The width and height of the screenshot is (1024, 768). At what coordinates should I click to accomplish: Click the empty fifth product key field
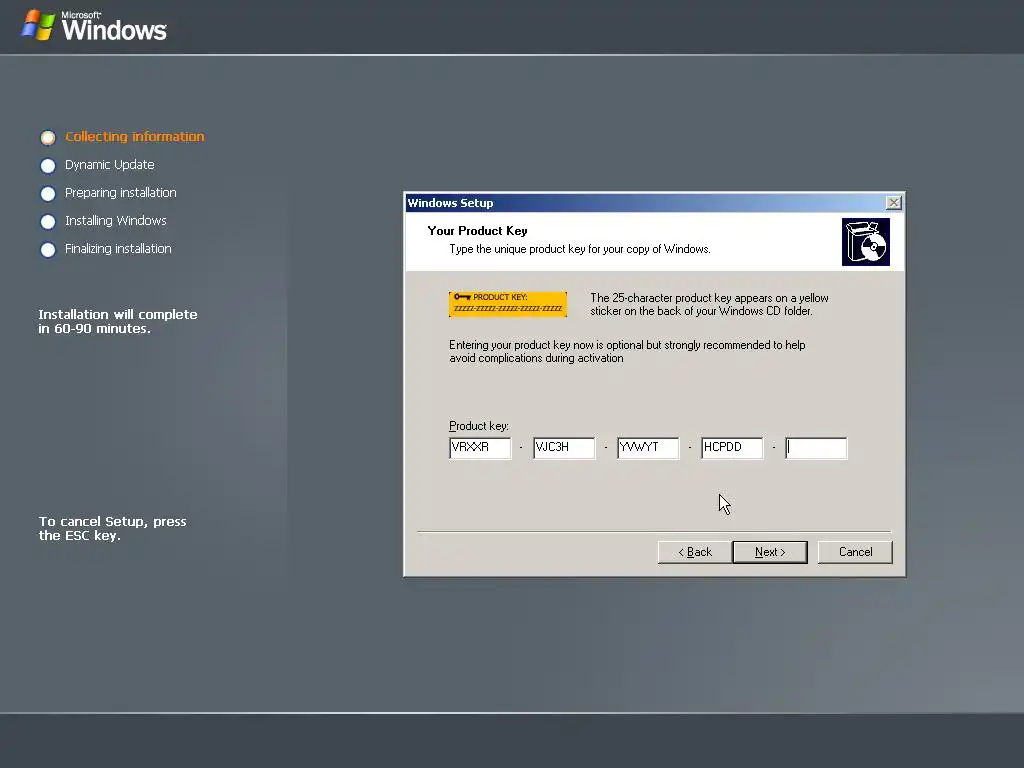pyautogui.click(x=816, y=448)
